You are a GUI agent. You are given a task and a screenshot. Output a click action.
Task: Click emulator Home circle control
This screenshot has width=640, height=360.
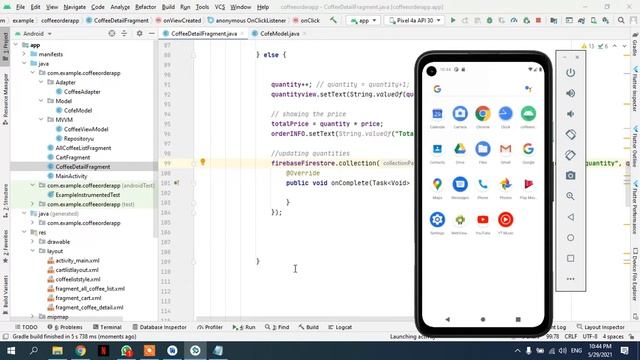point(571,238)
